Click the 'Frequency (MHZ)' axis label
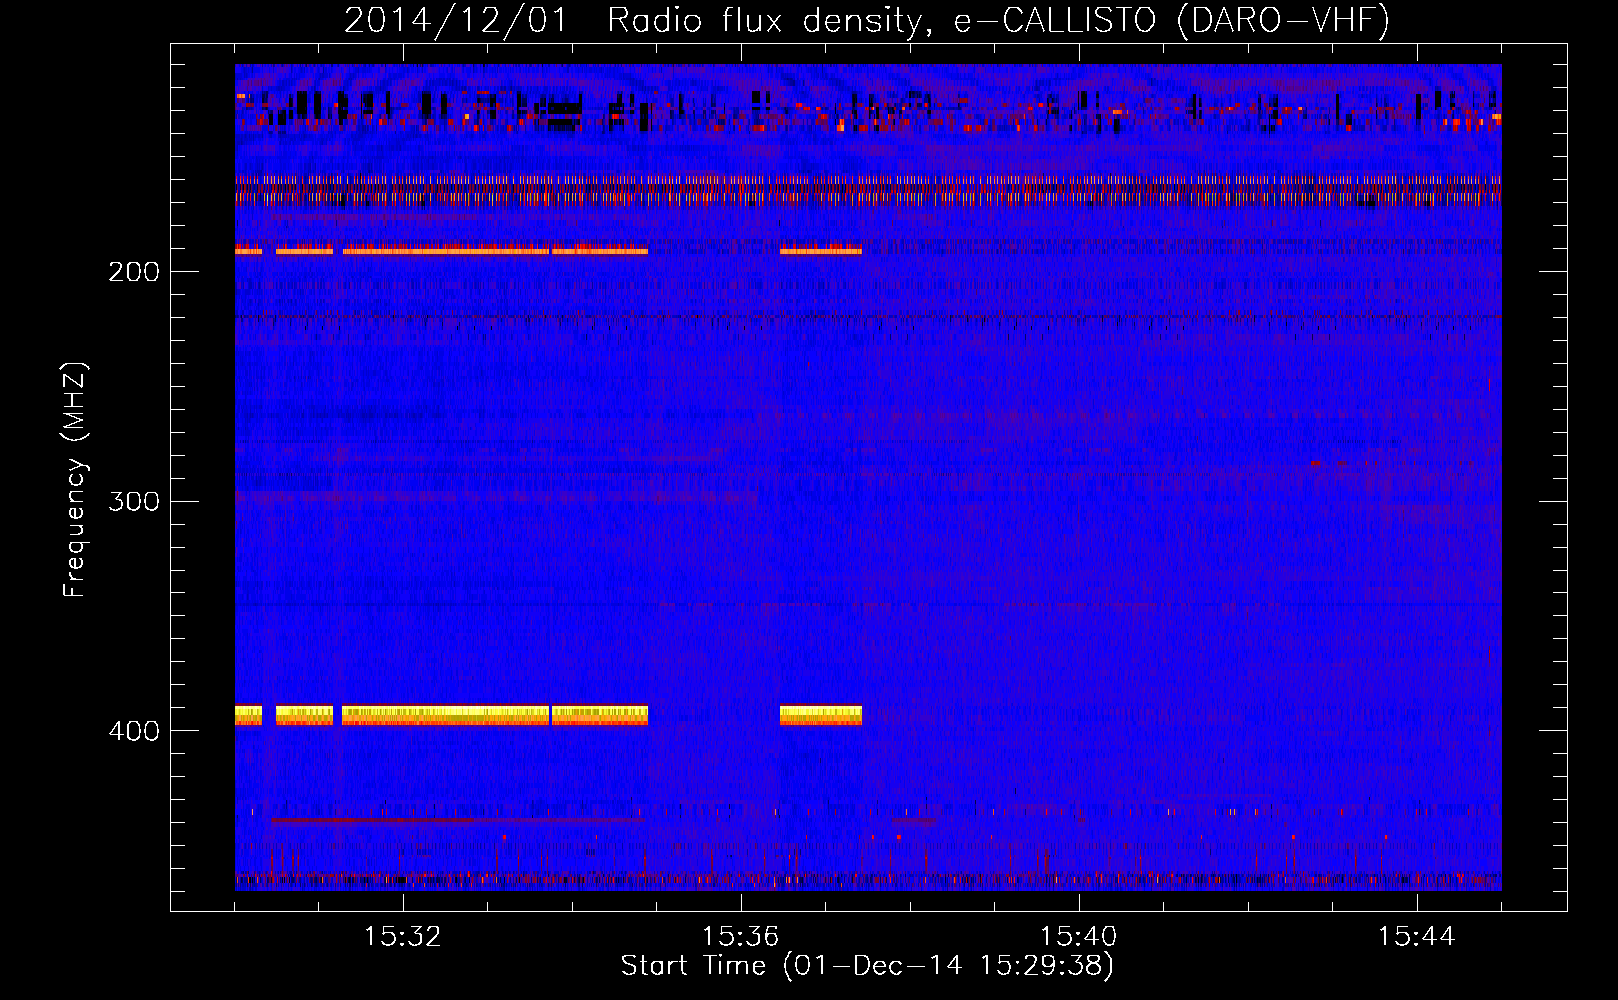1618x1000 pixels. 75,480
